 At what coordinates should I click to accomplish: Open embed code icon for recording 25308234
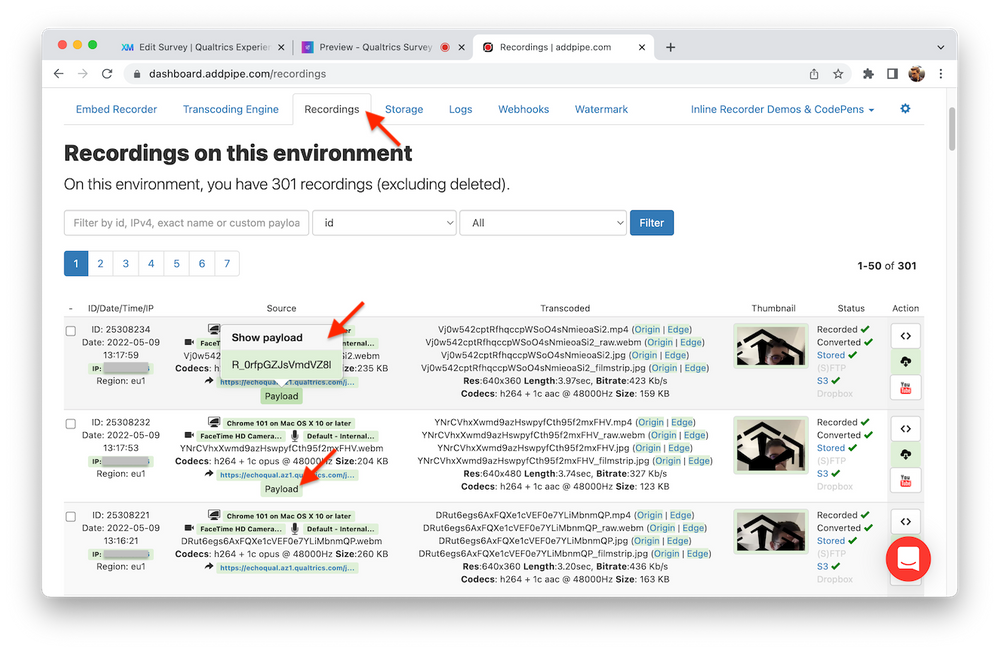click(905, 335)
